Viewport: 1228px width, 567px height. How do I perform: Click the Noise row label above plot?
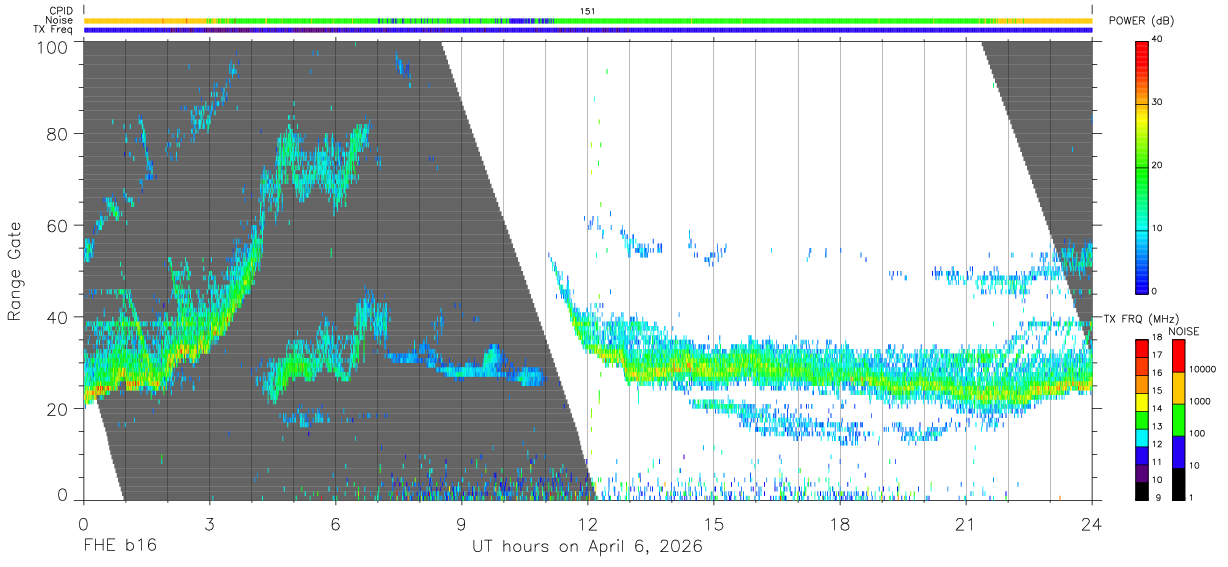point(61,20)
